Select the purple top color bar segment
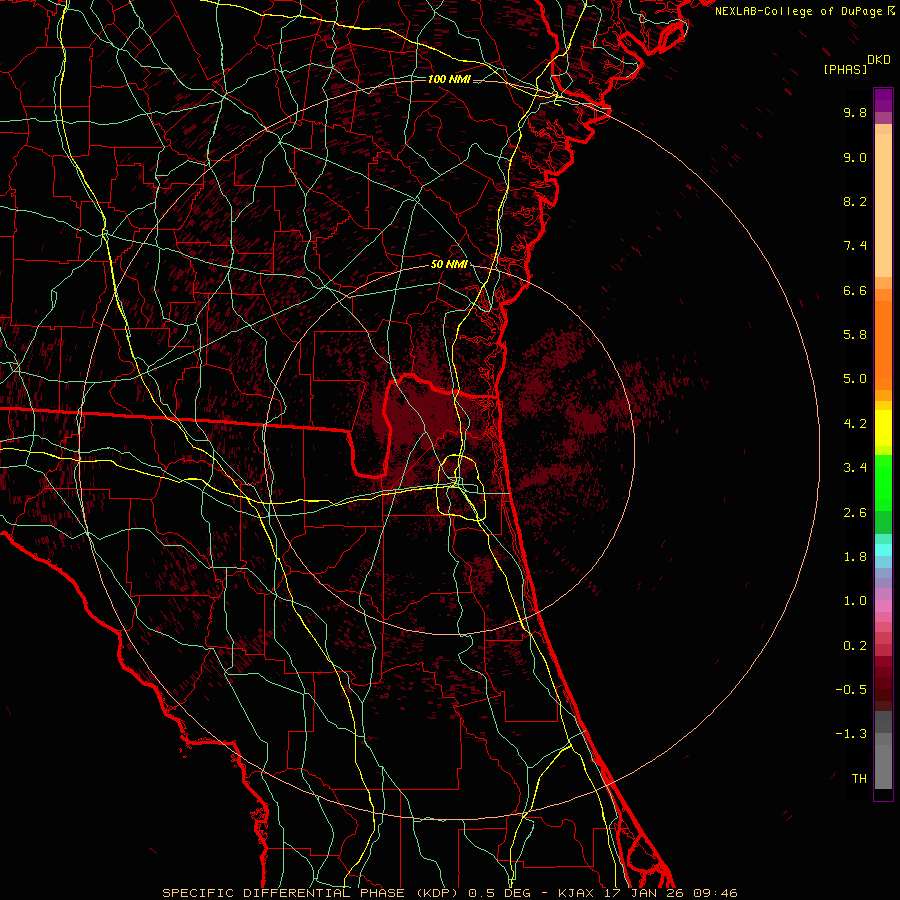The width and height of the screenshot is (900, 900). pyautogui.click(x=883, y=100)
